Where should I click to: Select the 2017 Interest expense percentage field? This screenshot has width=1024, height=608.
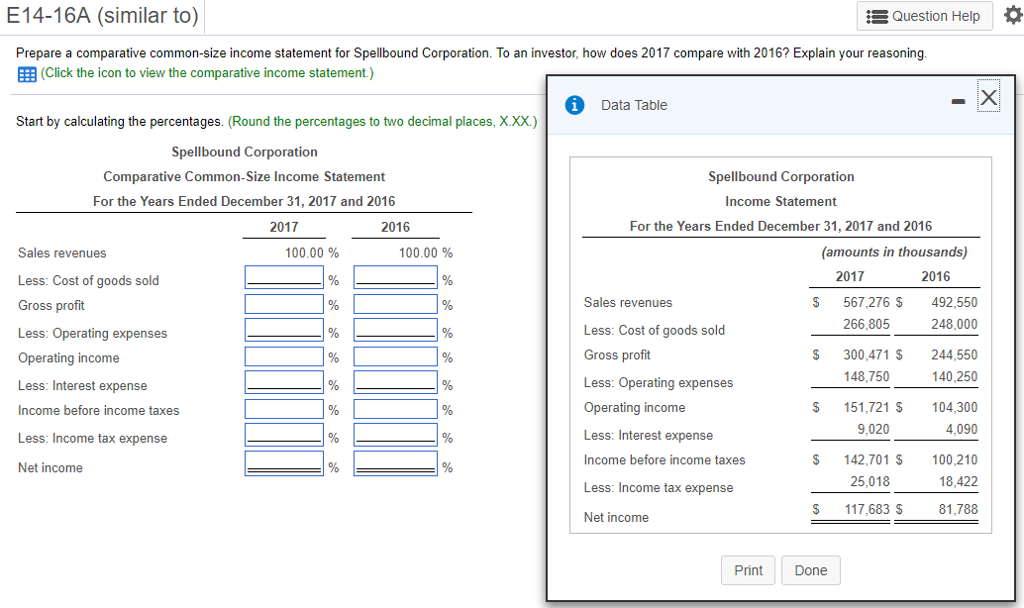click(285, 383)
